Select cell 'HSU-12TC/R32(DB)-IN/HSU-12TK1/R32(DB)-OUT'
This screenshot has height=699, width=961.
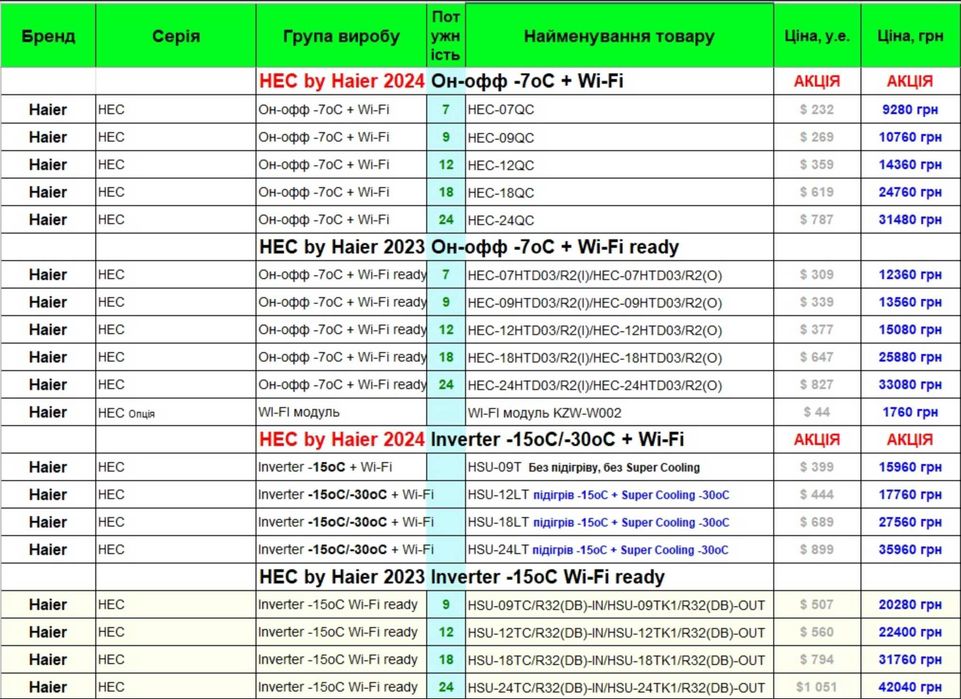[x=619, y=633]
